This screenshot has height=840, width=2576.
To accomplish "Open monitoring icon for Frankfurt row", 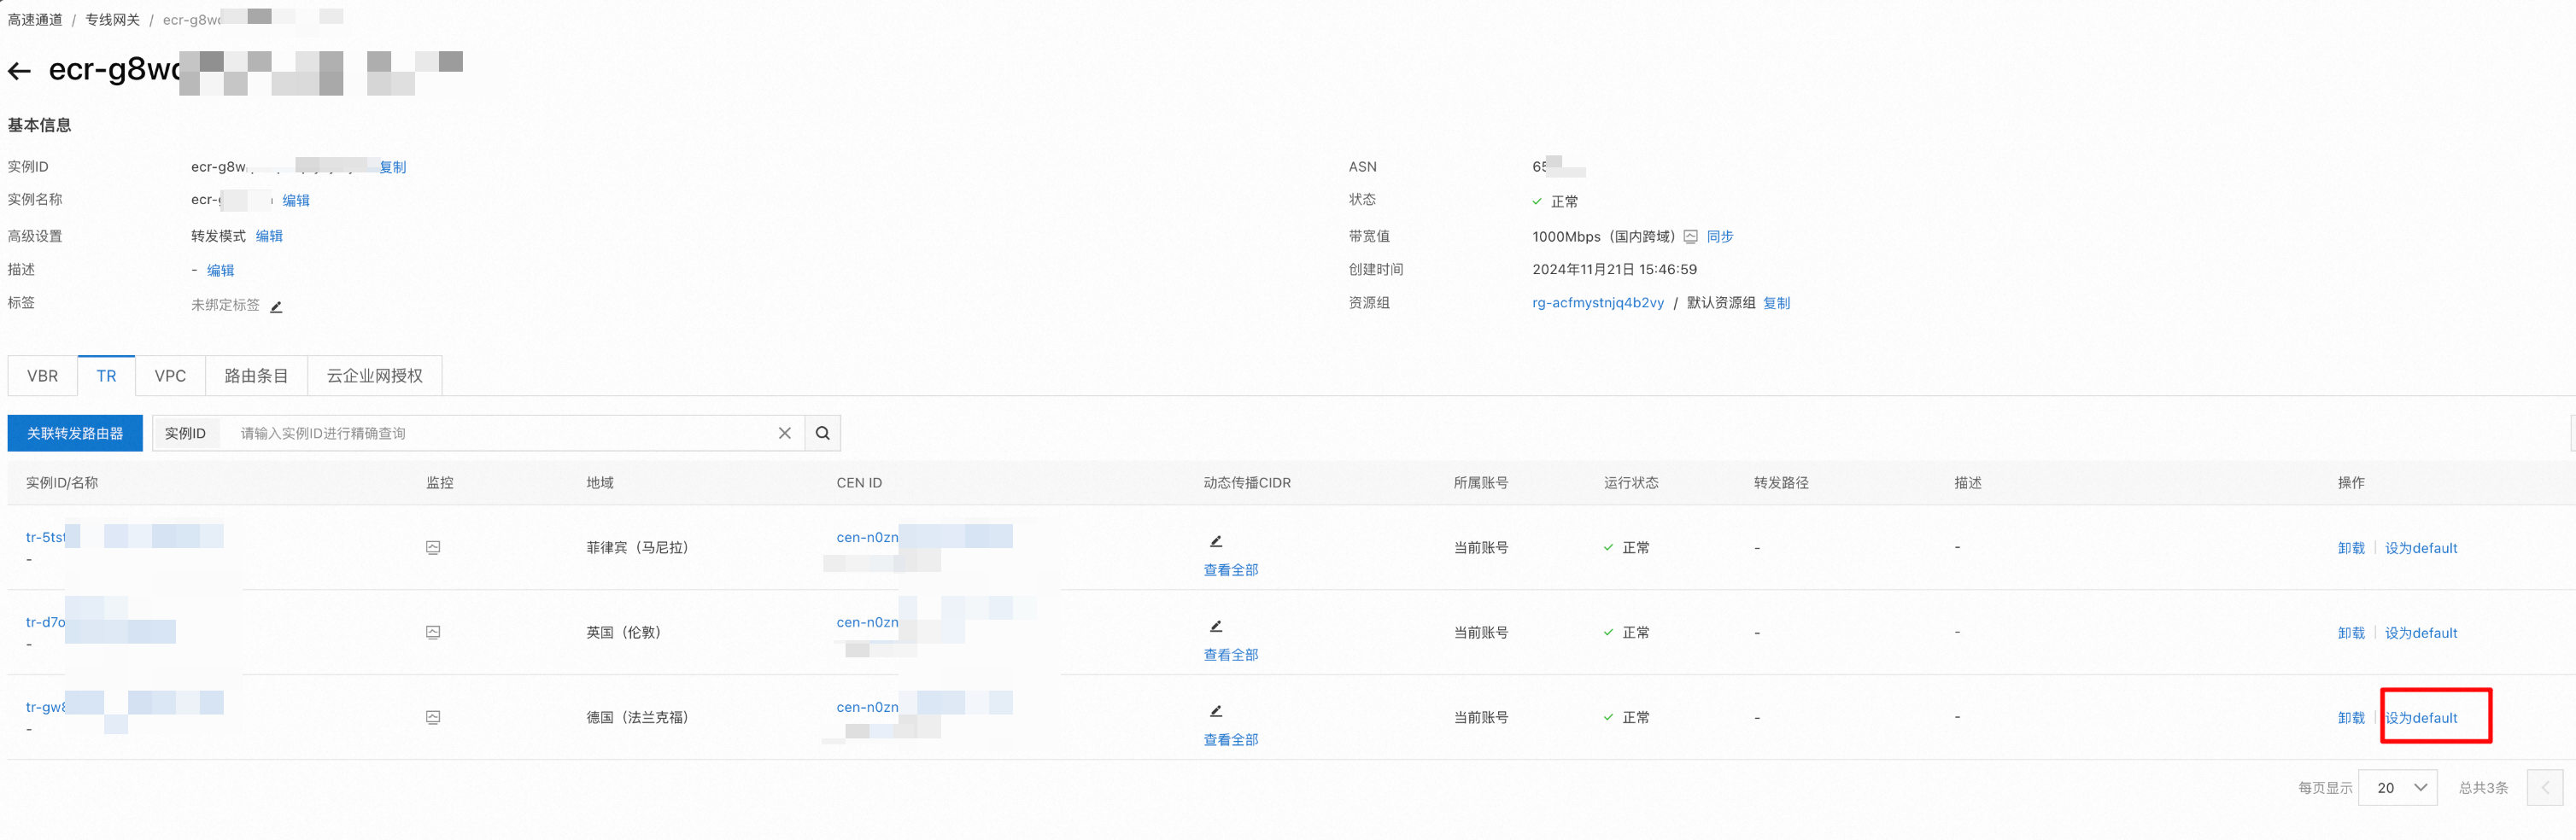I will [433, 718].
